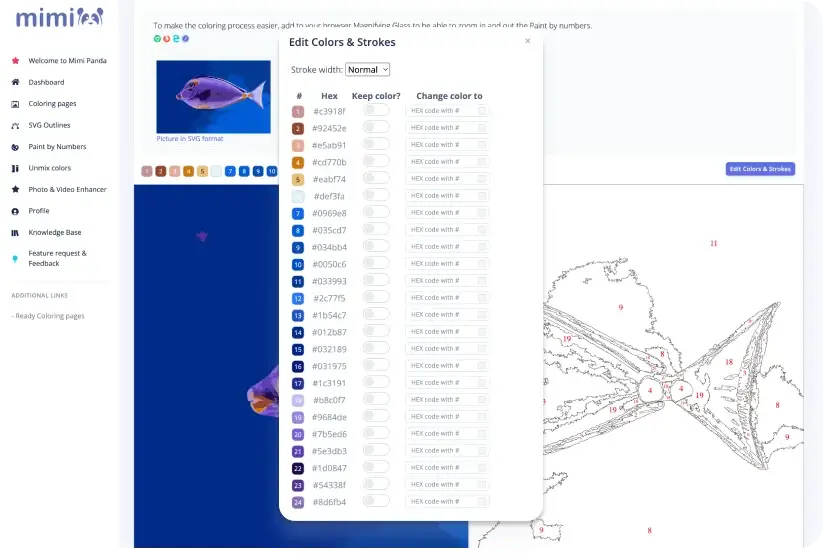Toggle Keep color for #1d0847
Screen dimensions: 823x559
[x=375, y=468]
